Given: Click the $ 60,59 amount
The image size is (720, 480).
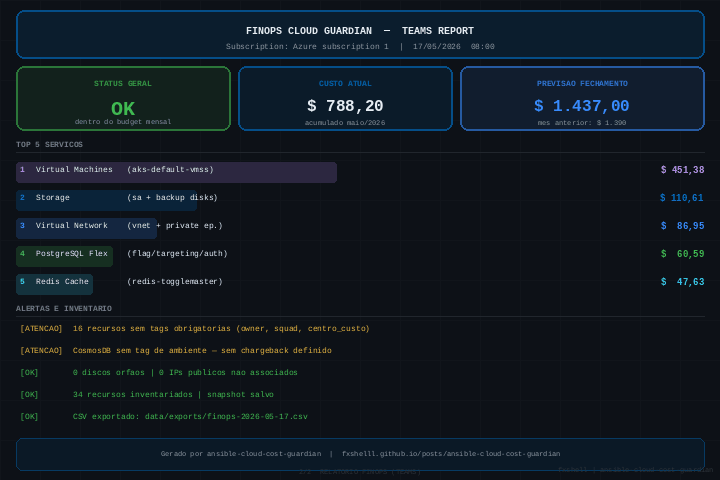Looking at the screenshot, I should pos(682,254).
